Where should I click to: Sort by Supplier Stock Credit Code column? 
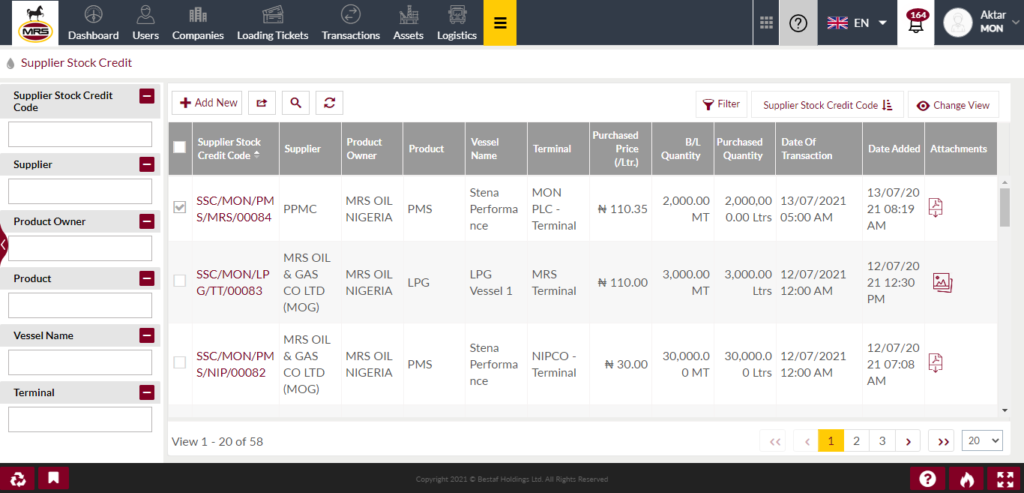tap(229, 148)
